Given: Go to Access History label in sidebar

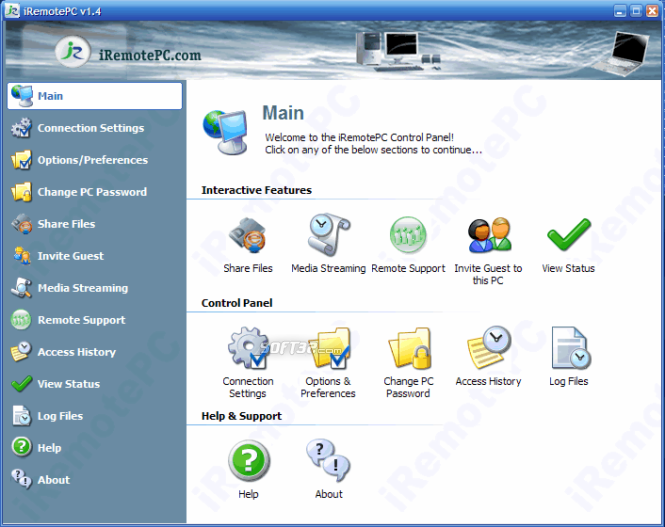Looking at the screenshot, I should coord(77,352).
